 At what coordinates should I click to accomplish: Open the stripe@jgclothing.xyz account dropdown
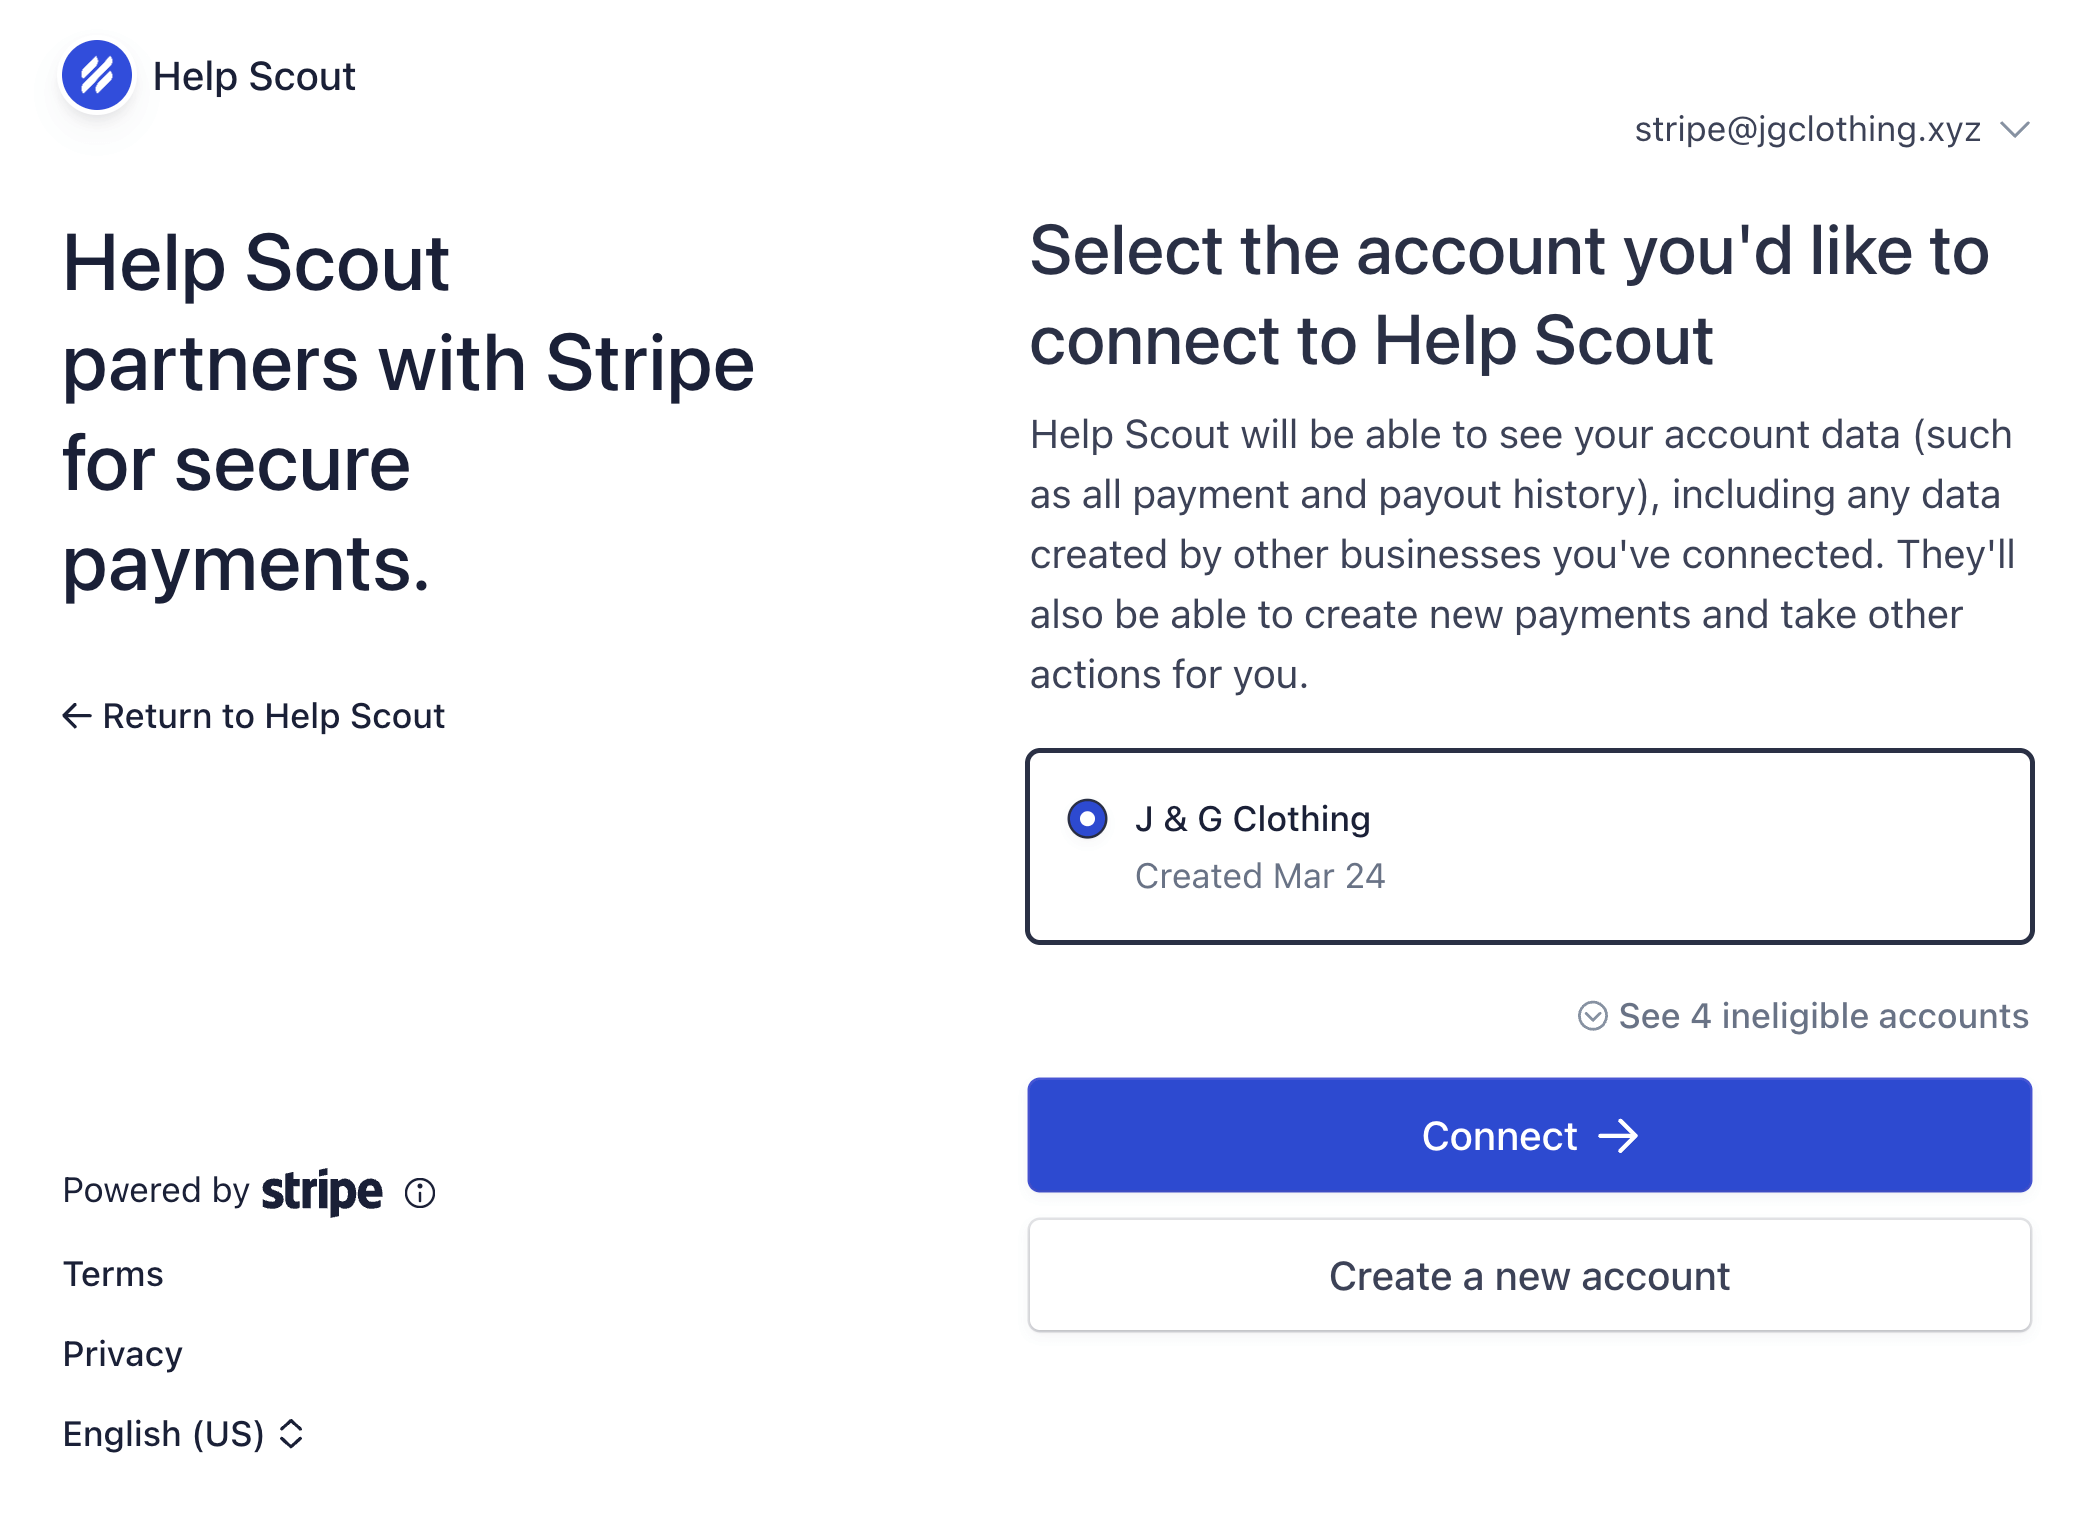tap(1832, 129)
